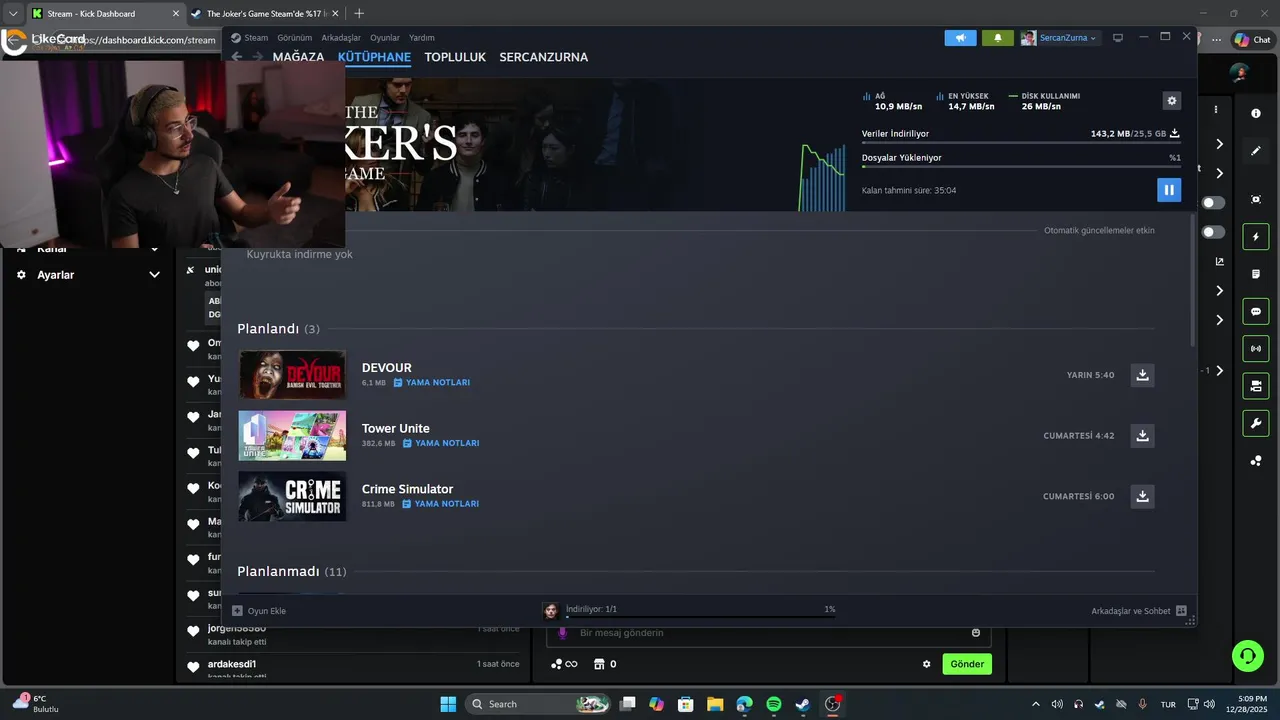Open the Crime Simulator game thumbnail

(292, 496)
